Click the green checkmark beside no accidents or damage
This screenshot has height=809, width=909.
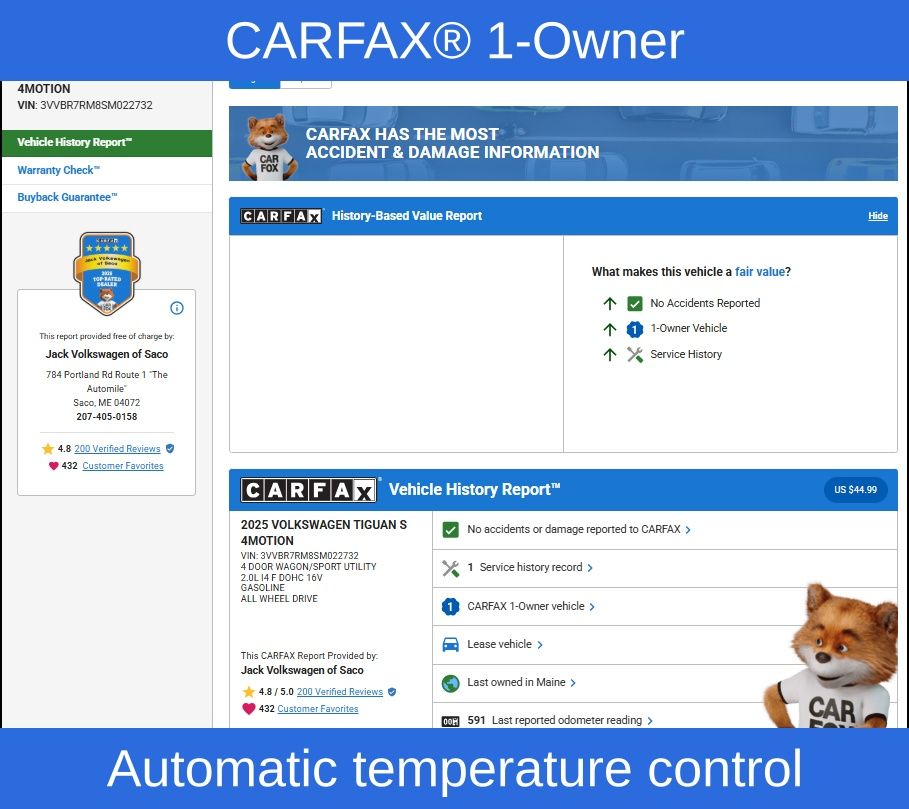450,530
